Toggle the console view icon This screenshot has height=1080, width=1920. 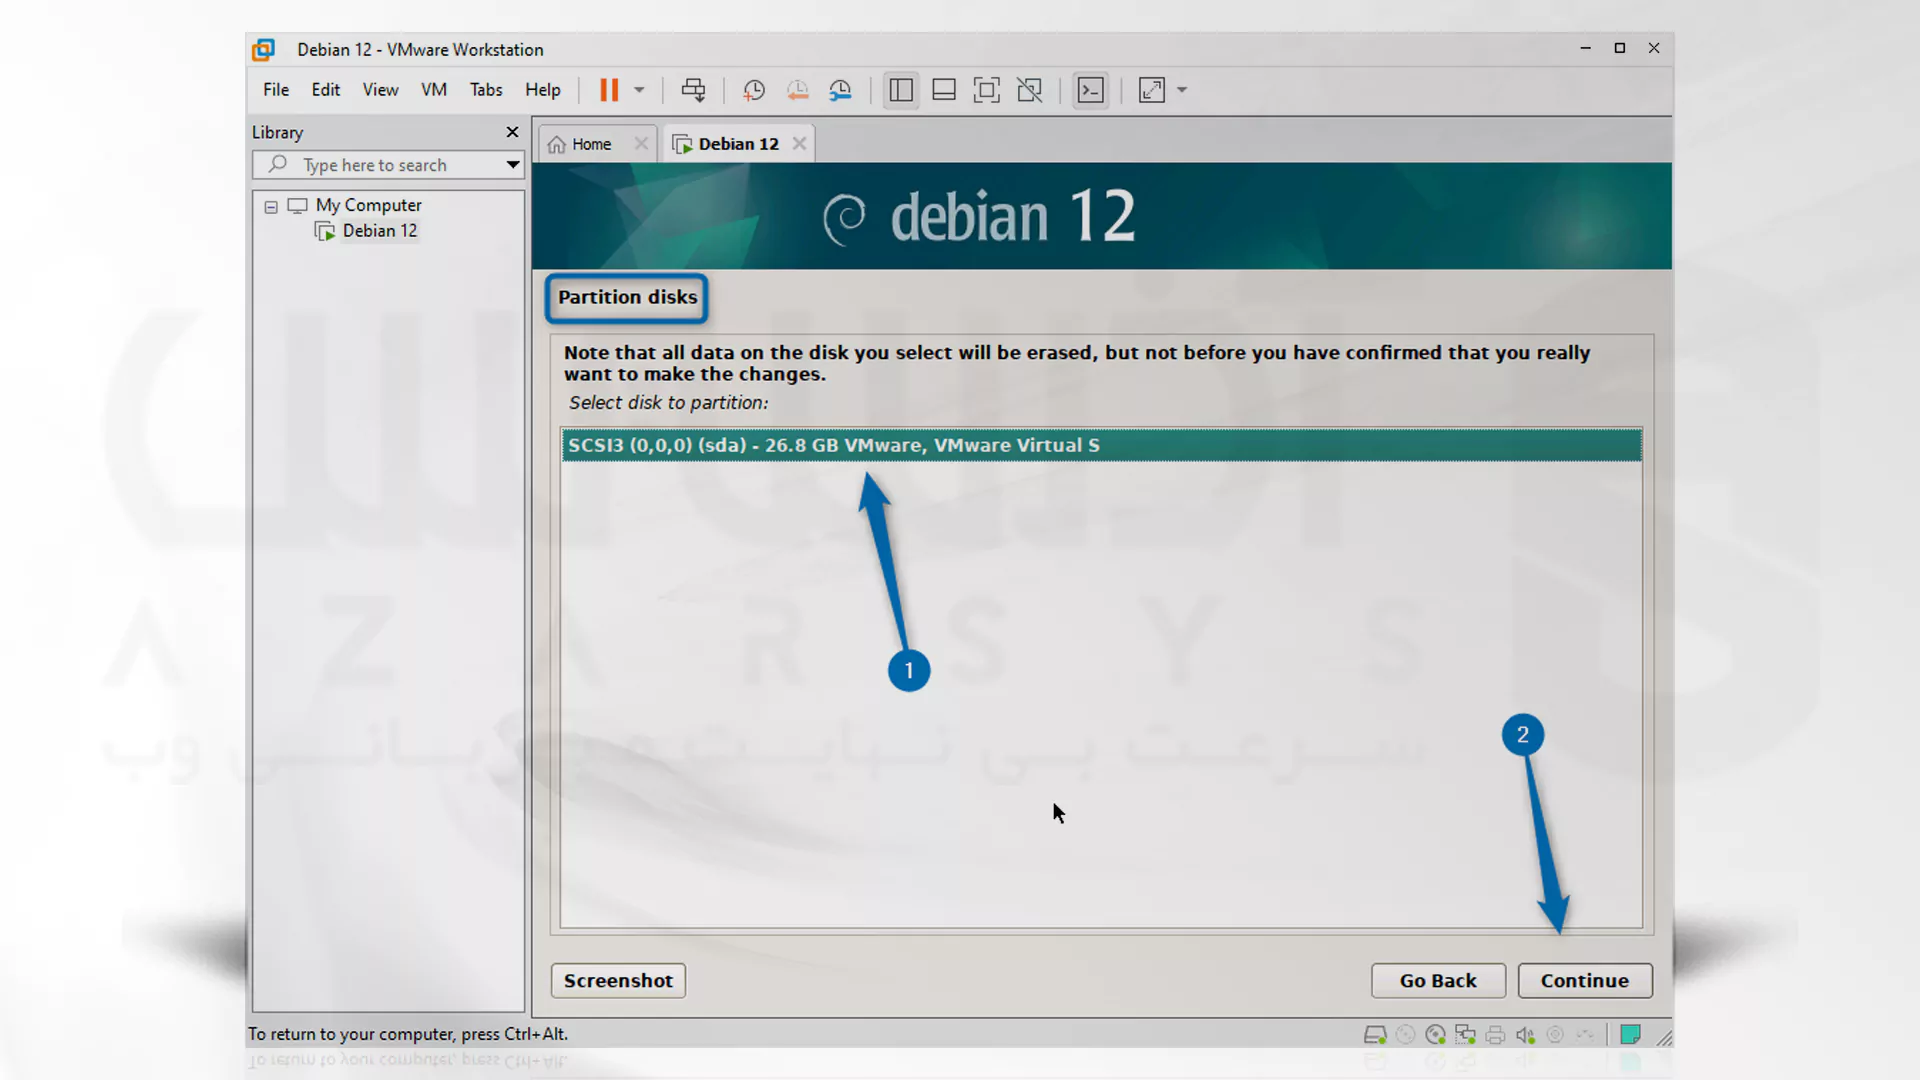(x=1091, y=90)
